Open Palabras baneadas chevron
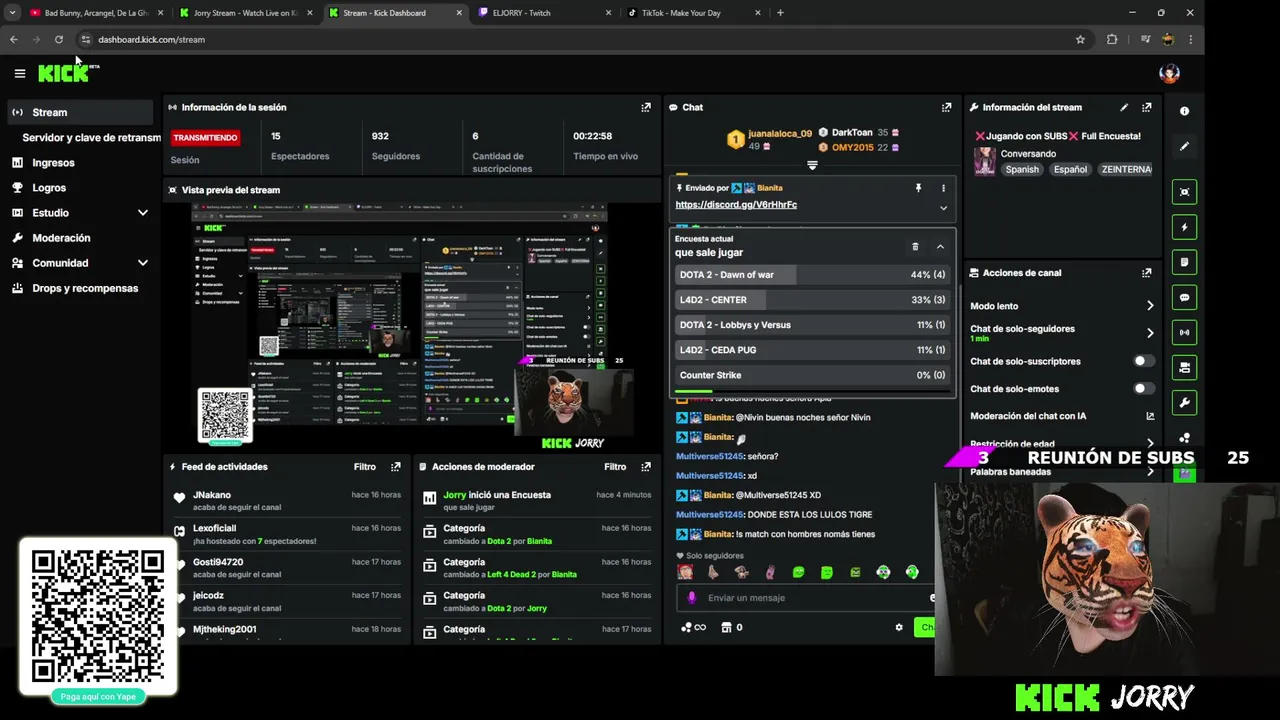This screenshot has width=1280, height=720. pos(1150,471)
